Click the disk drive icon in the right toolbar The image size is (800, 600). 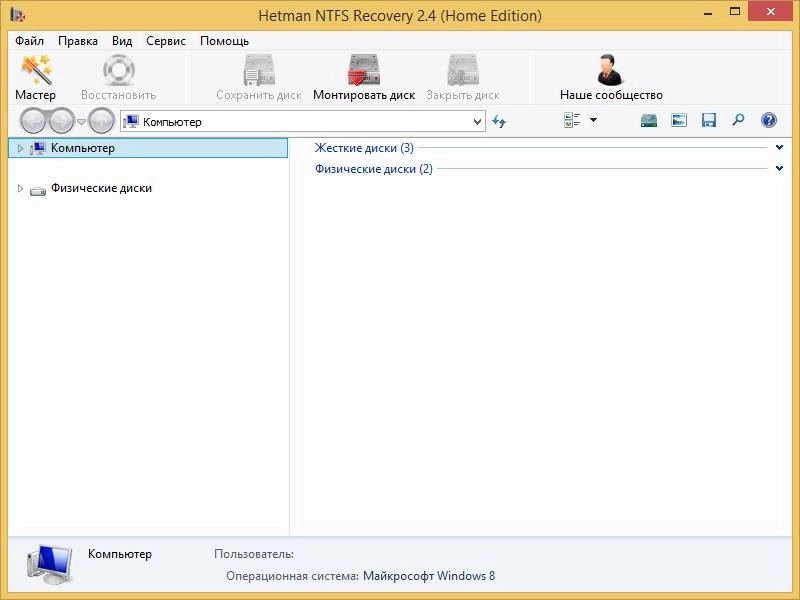[648, 120]
